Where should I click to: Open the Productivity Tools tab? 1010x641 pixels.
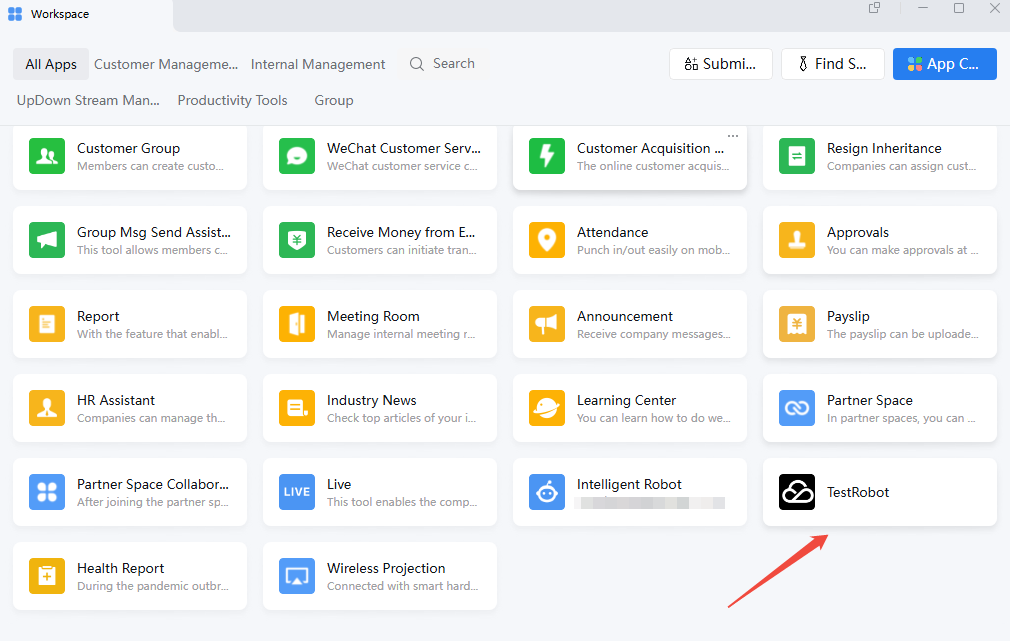pyautogui.click(x=232, y=100)
